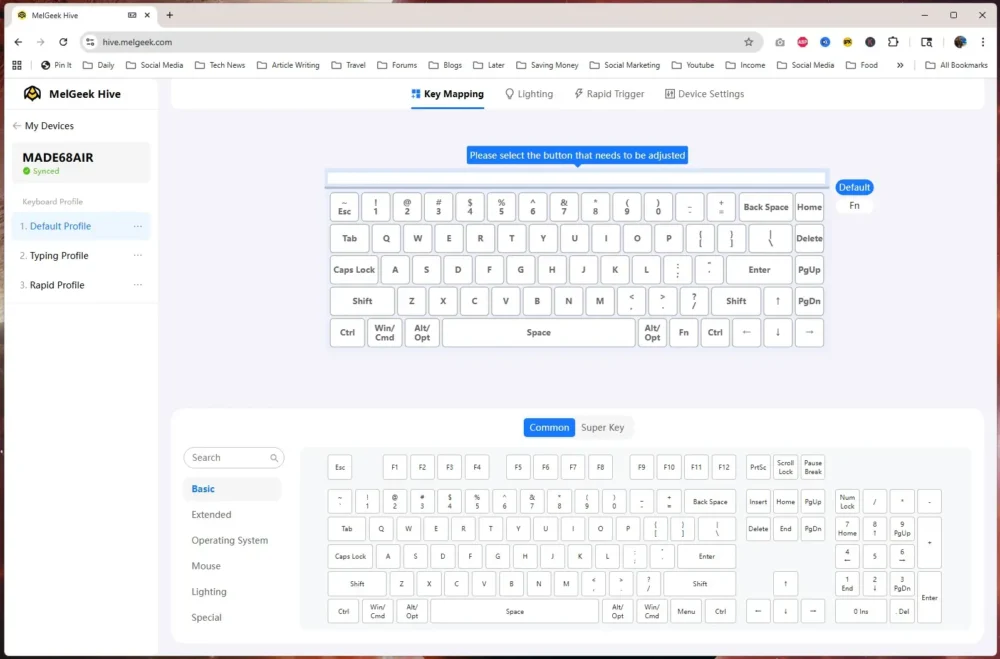Open the Key Mapping tab

pyautogui.click(x=448, y=94)
